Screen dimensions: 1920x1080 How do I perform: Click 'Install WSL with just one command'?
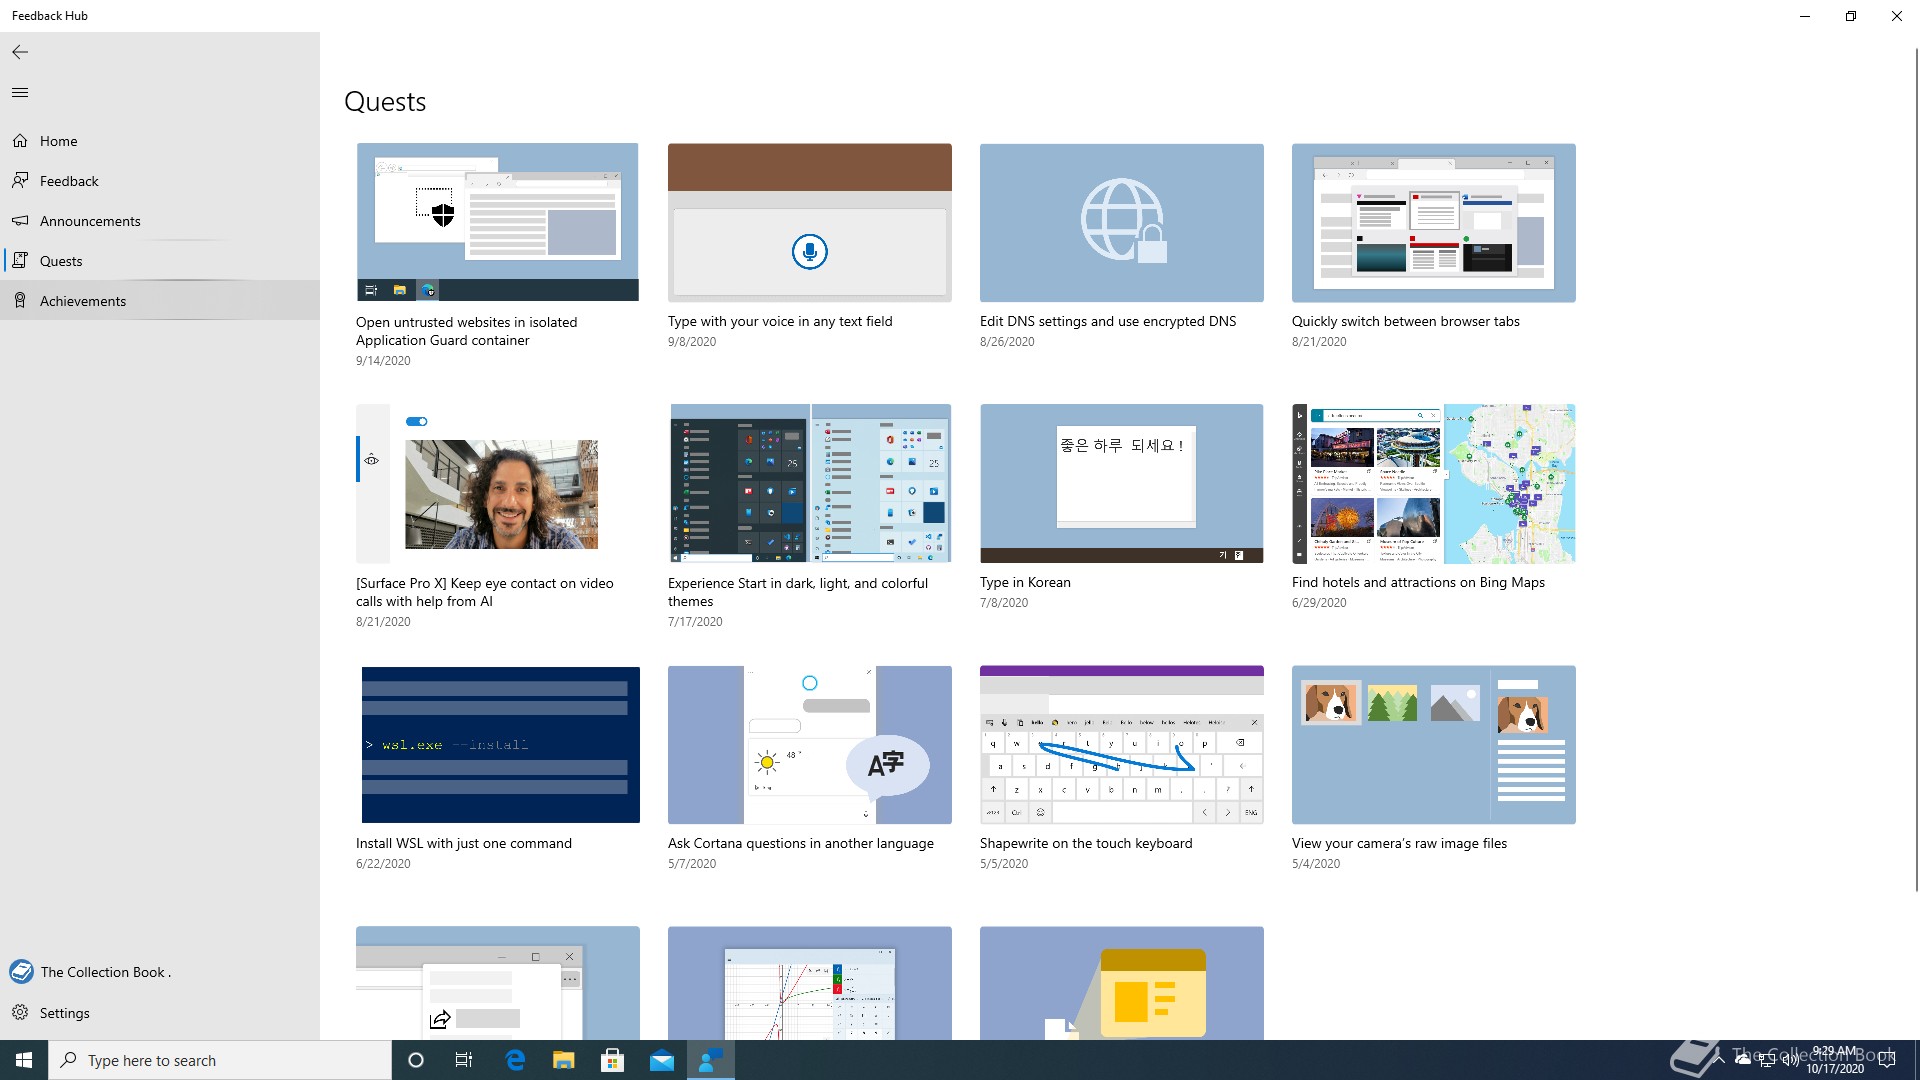(464, 843)
